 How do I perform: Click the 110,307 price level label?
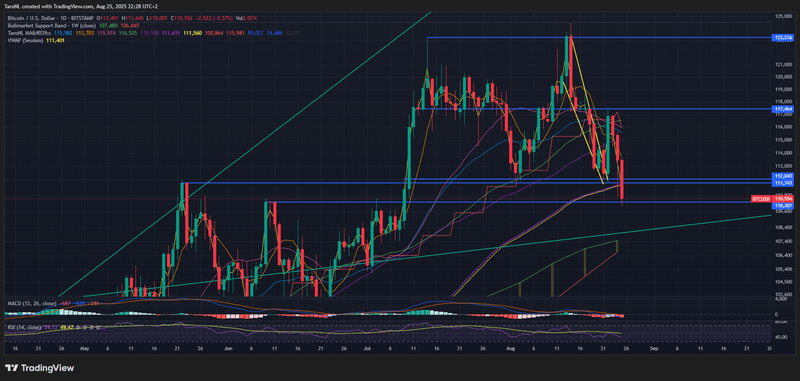coord(783,205)
